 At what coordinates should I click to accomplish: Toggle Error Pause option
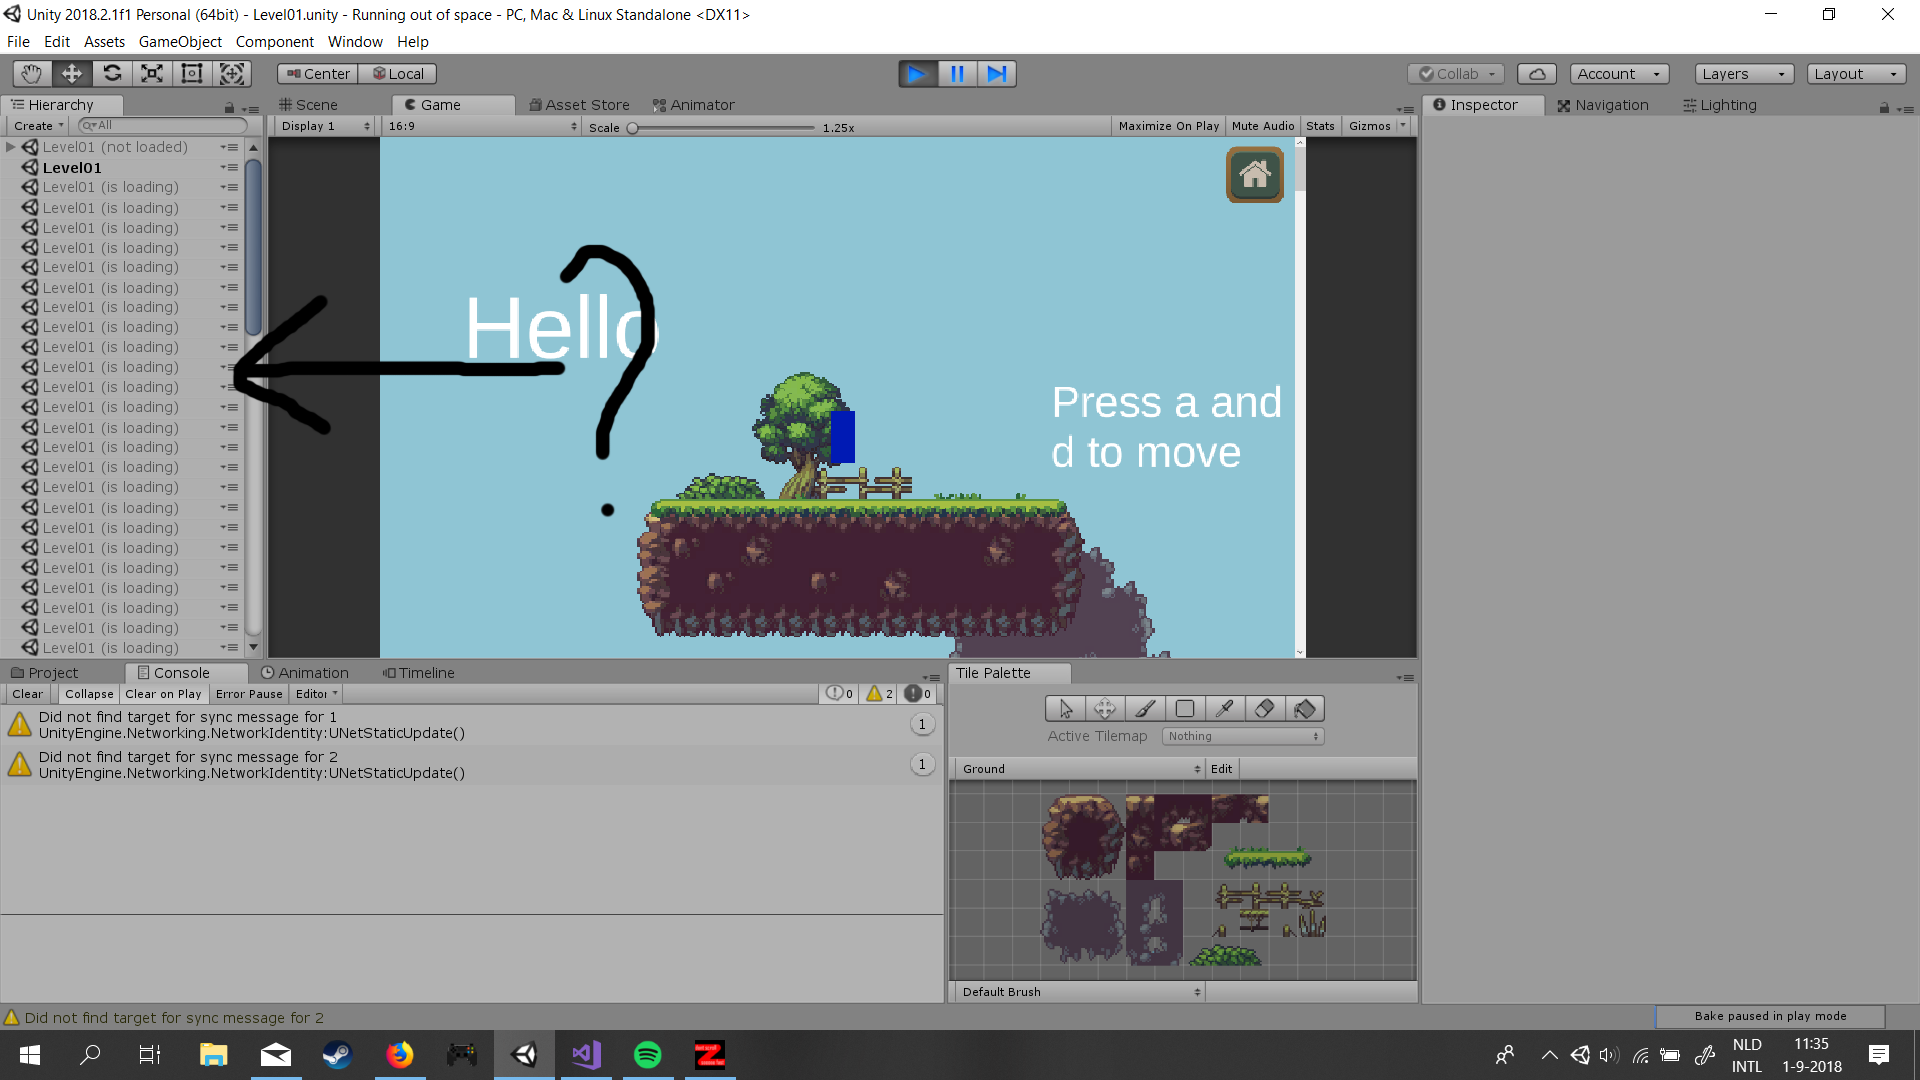tap(249, 694)
